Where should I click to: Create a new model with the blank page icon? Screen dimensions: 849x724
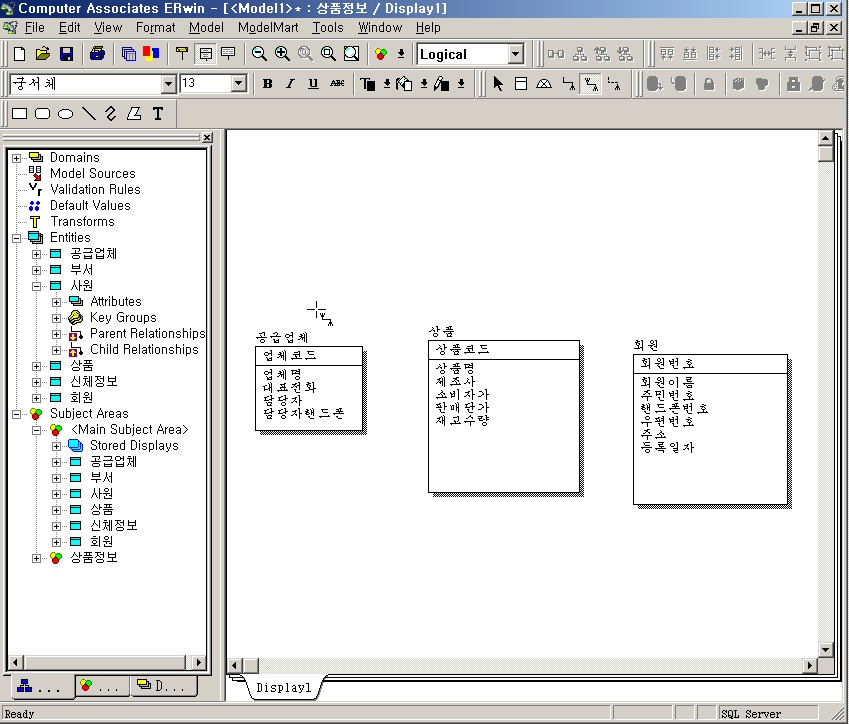click(x=19, y=54)
